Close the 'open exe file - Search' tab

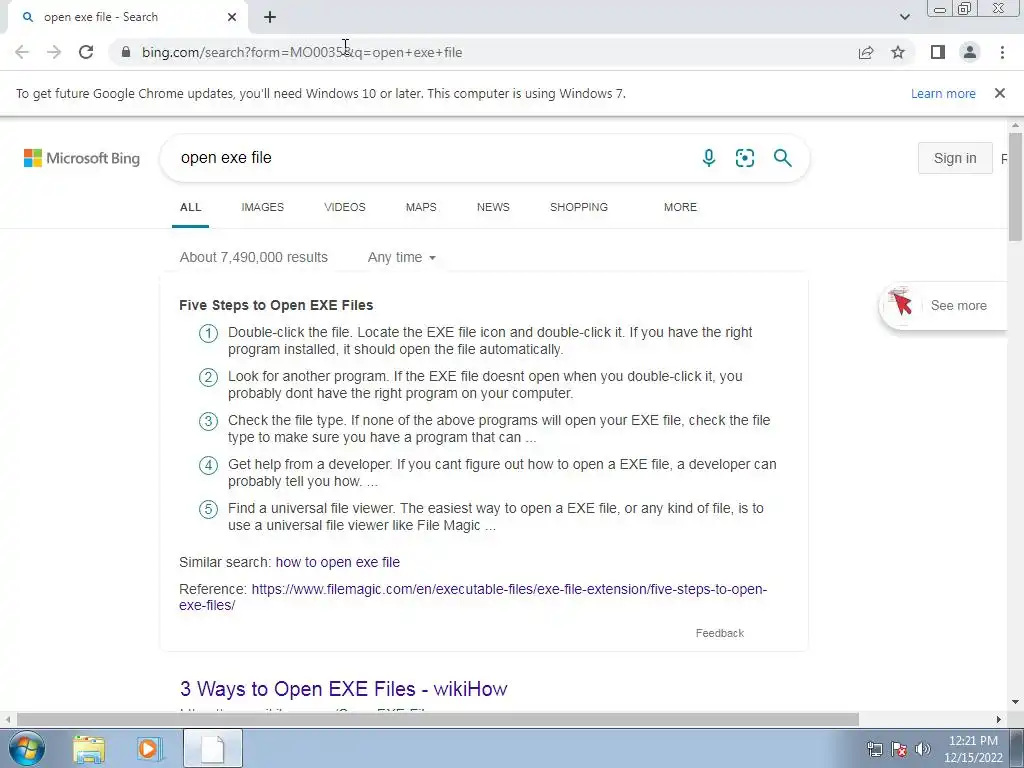click(x=232, y=17)
